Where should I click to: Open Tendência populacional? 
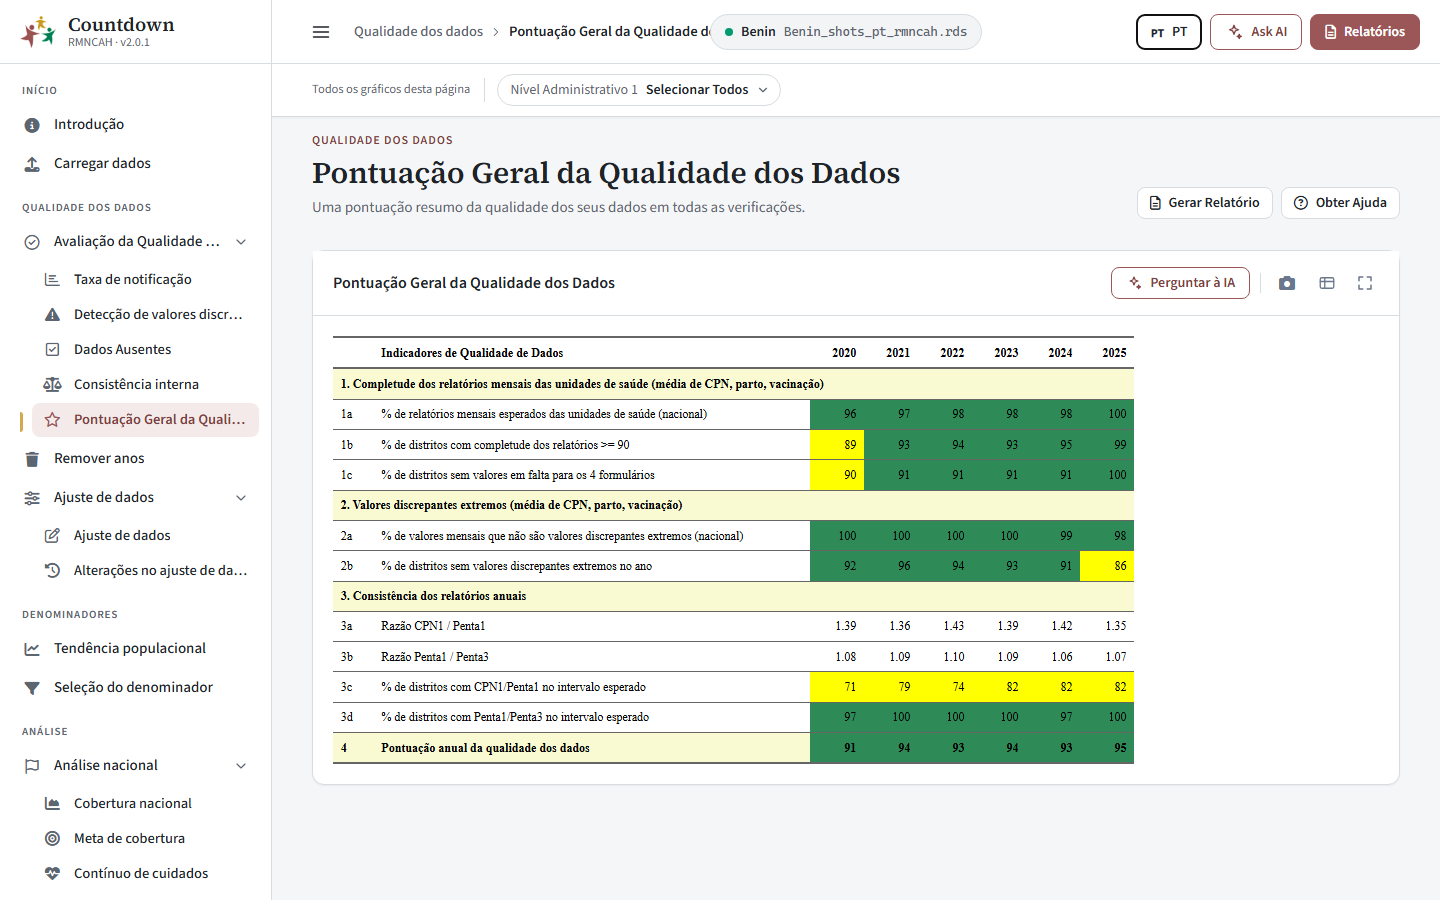[x=130, y=649]
